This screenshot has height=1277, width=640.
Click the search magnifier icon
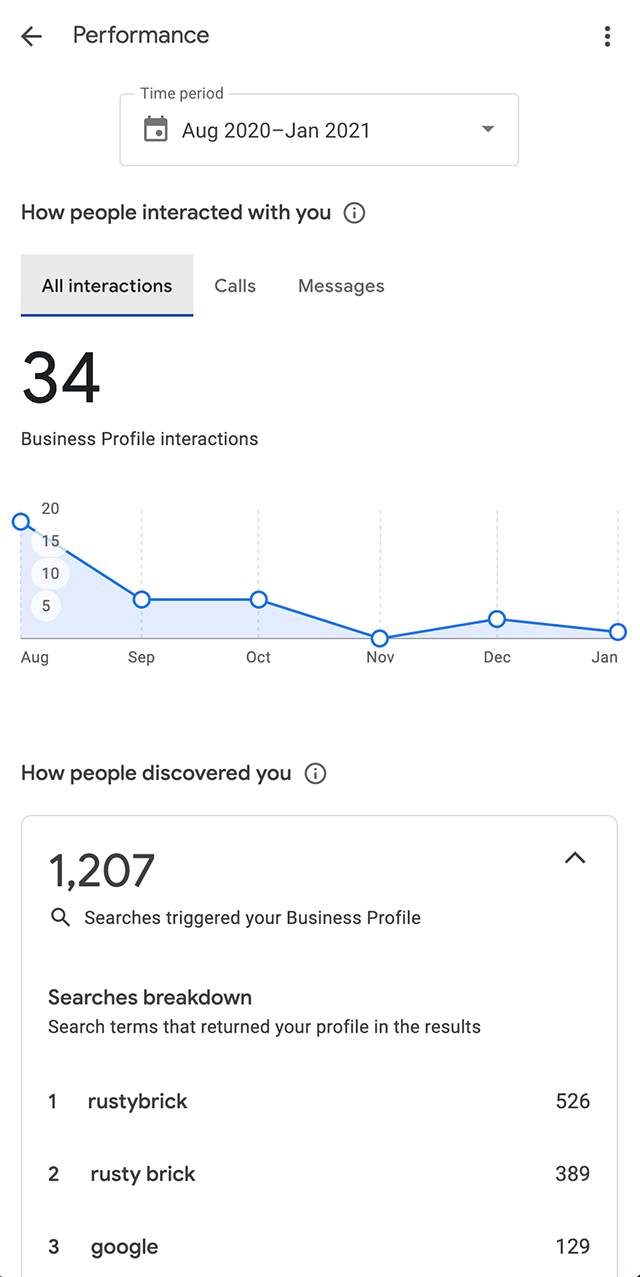click(x=61, y=918)
